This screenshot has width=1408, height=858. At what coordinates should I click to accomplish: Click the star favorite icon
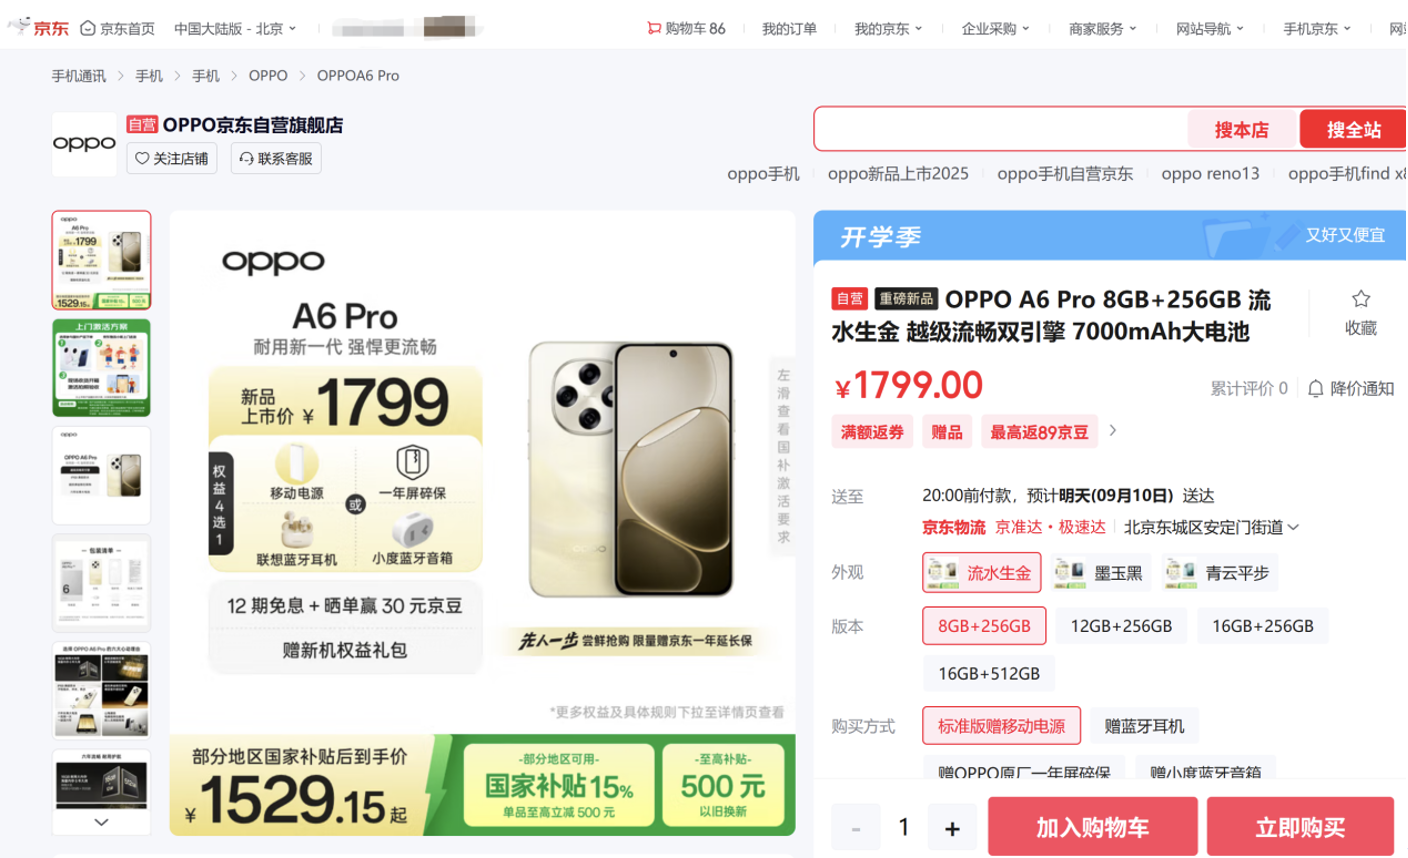coord(1360,299)
